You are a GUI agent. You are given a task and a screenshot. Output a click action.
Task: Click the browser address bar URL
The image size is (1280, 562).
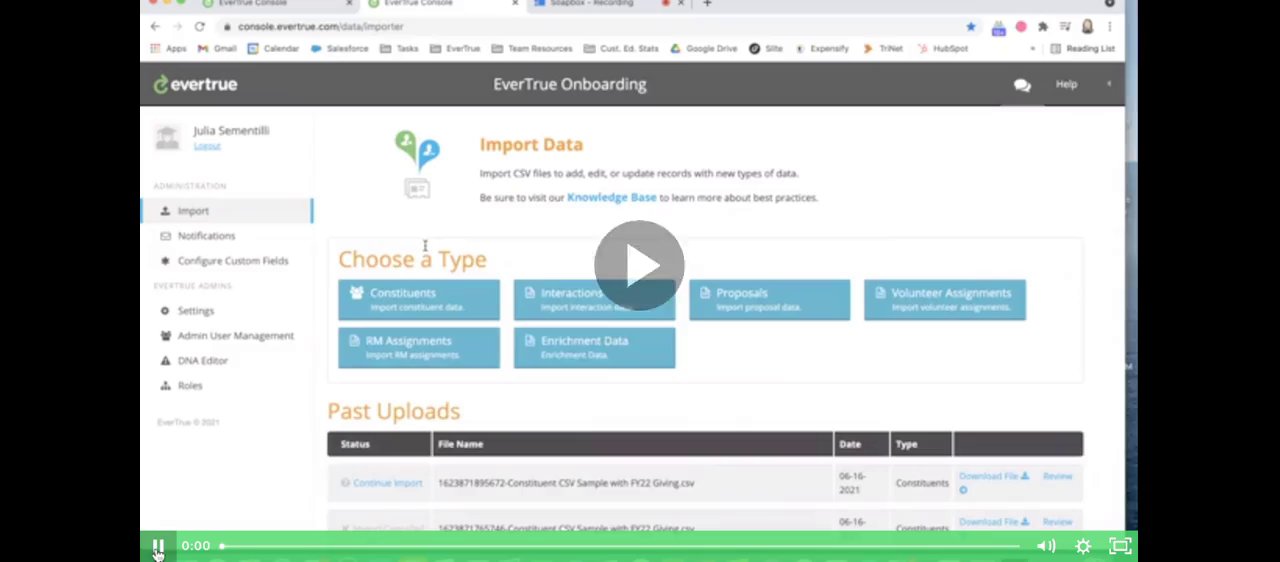[321, 27]
